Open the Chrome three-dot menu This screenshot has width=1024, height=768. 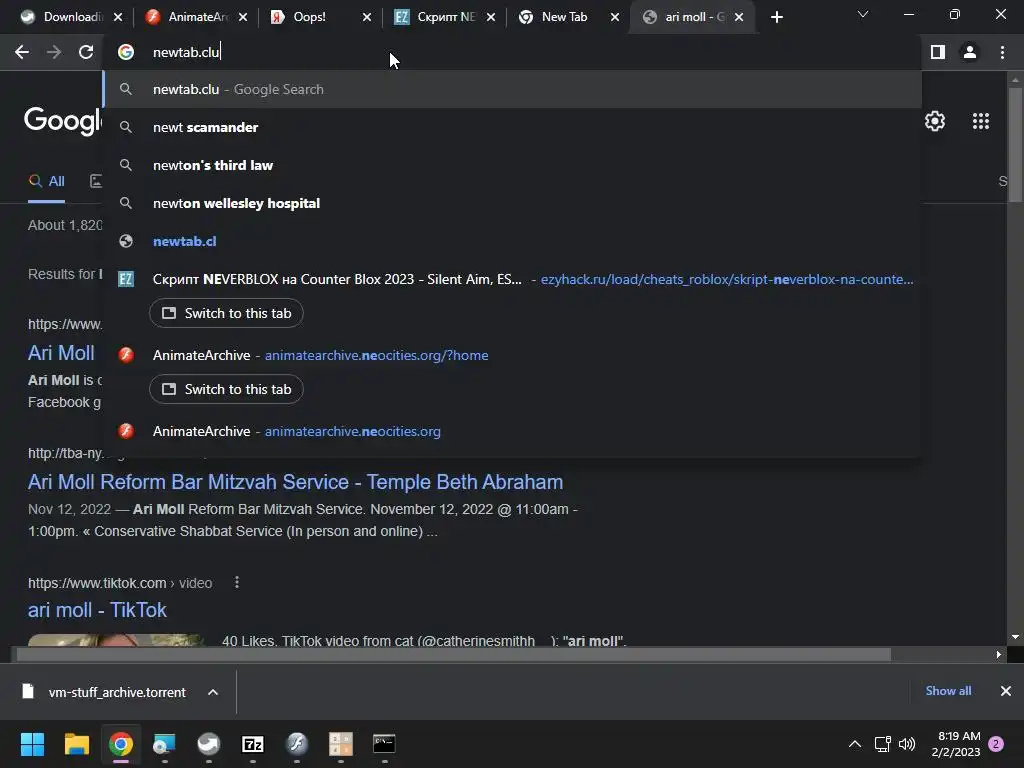click(1002, 52)
